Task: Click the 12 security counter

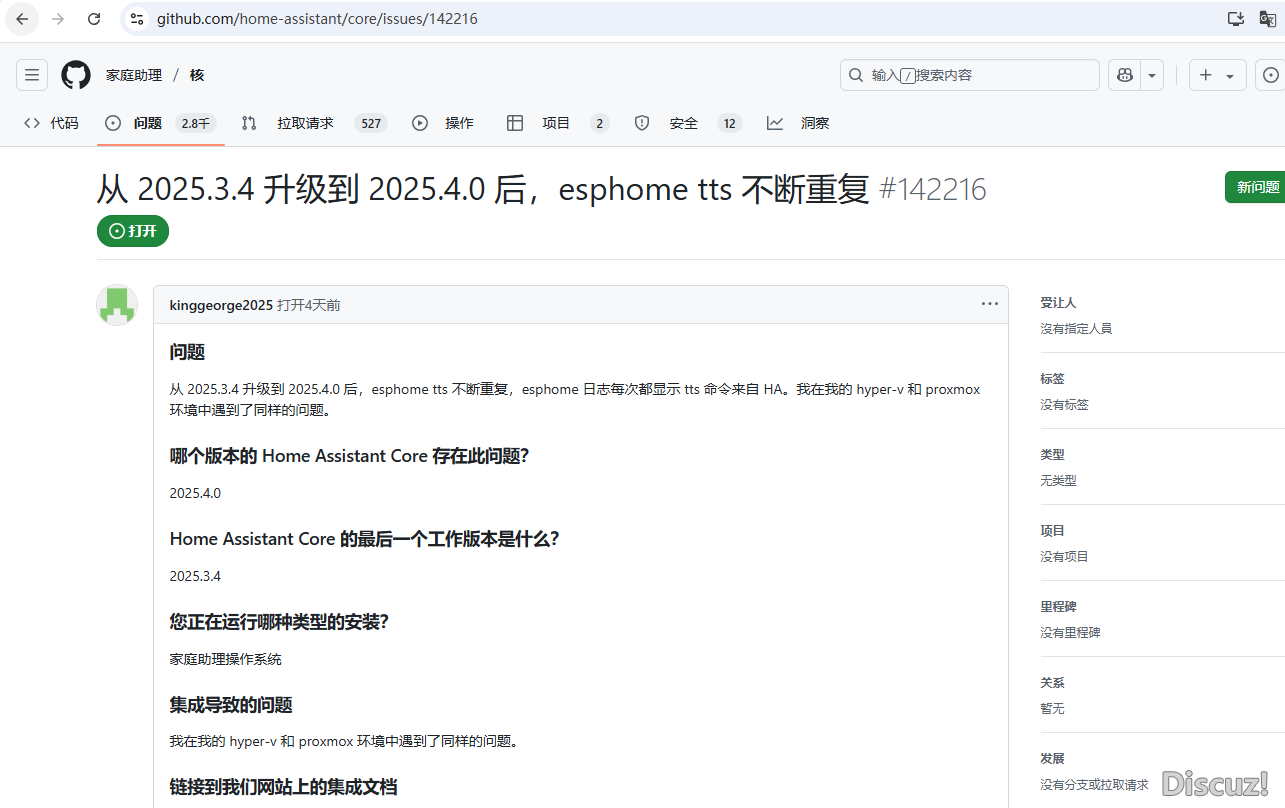Action: pos(729,123)
